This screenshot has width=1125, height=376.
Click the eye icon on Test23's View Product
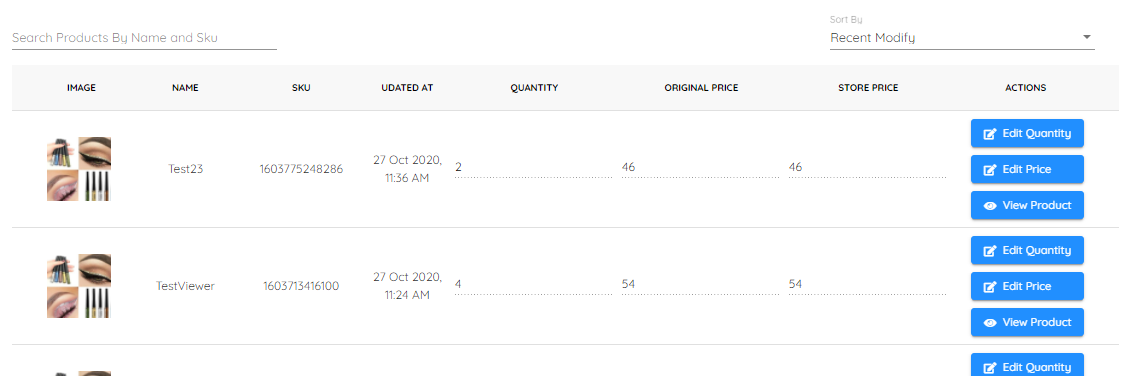pos(989,206)
